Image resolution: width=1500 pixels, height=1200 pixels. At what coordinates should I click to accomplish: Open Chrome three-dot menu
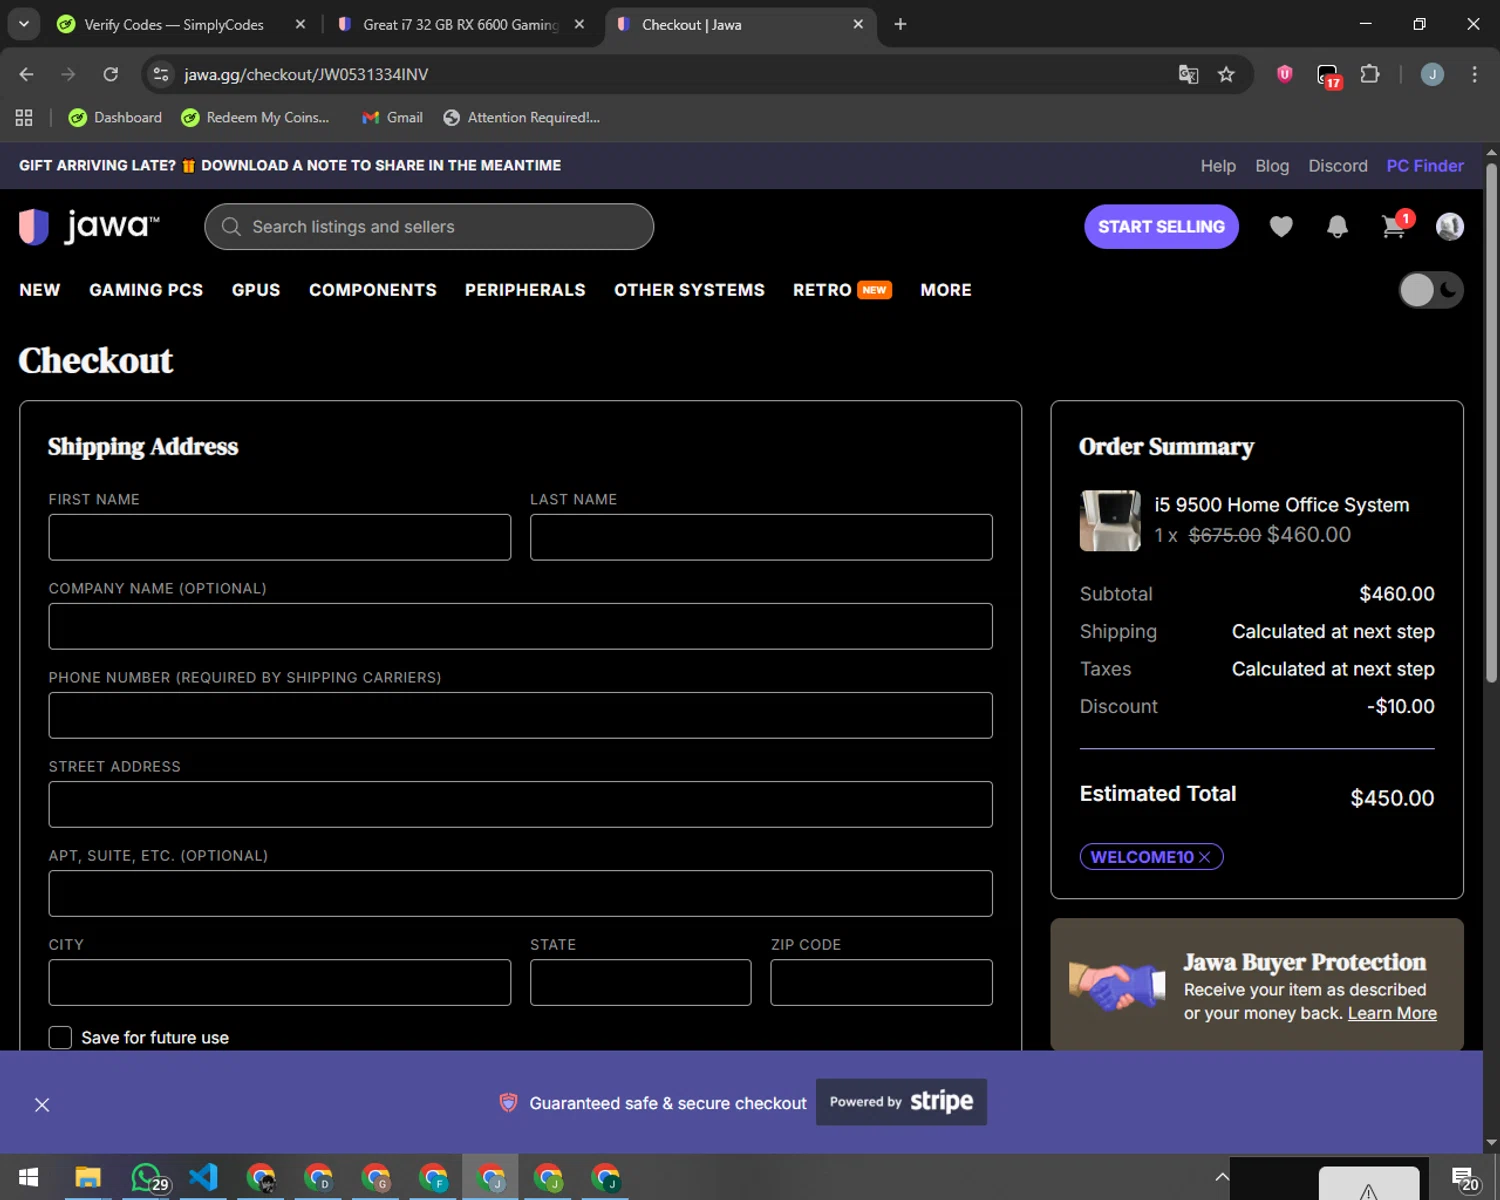click(x=1474, y=74)
